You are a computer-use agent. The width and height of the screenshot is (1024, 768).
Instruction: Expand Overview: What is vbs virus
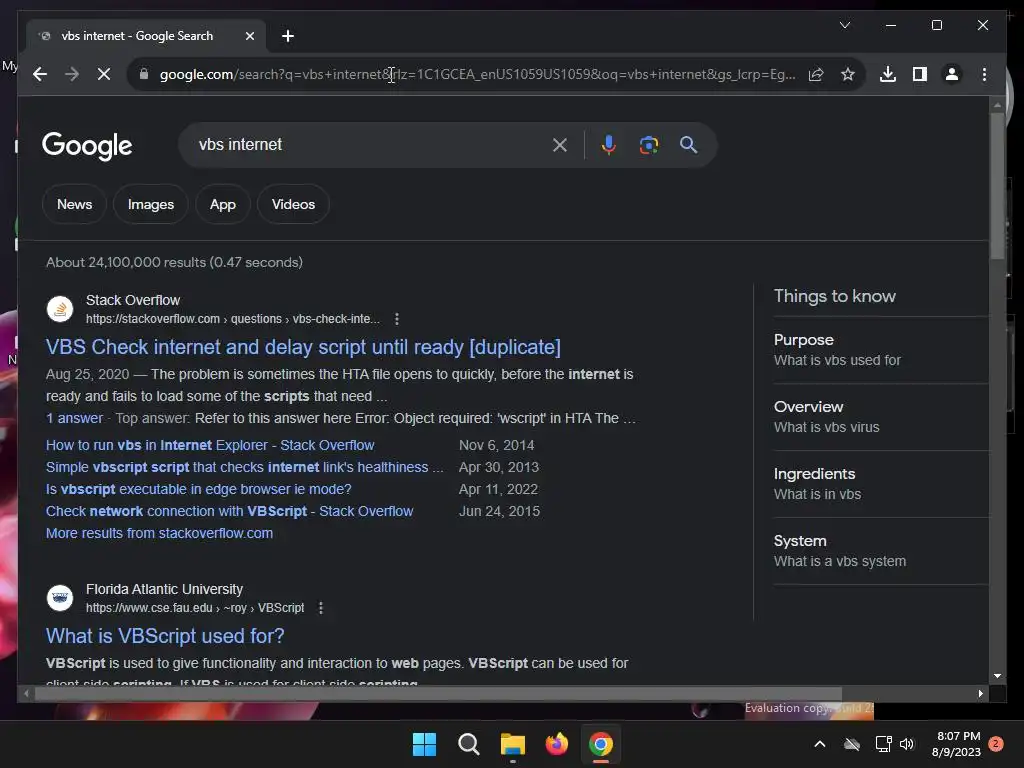[881, 417]
